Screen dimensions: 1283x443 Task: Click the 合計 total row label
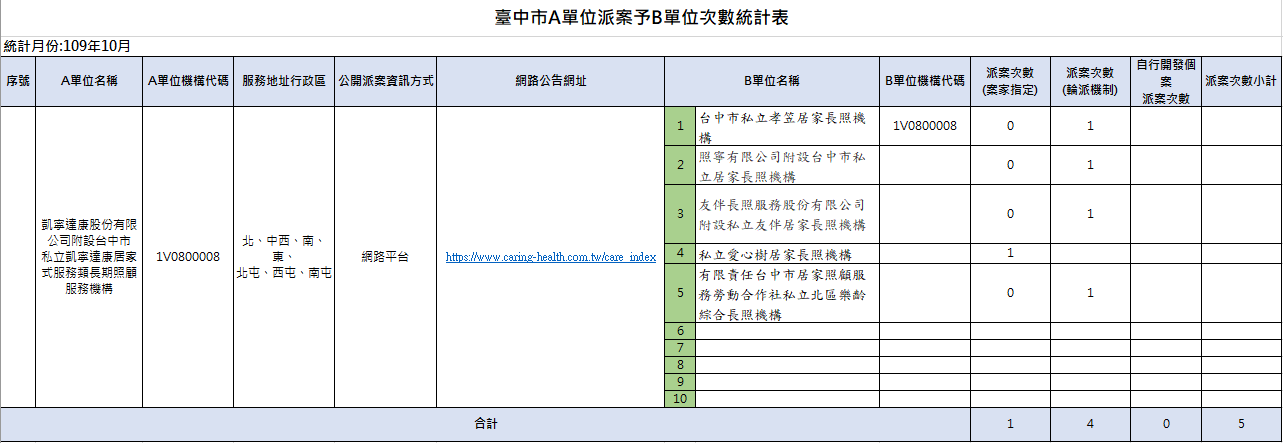click(485, 424)
